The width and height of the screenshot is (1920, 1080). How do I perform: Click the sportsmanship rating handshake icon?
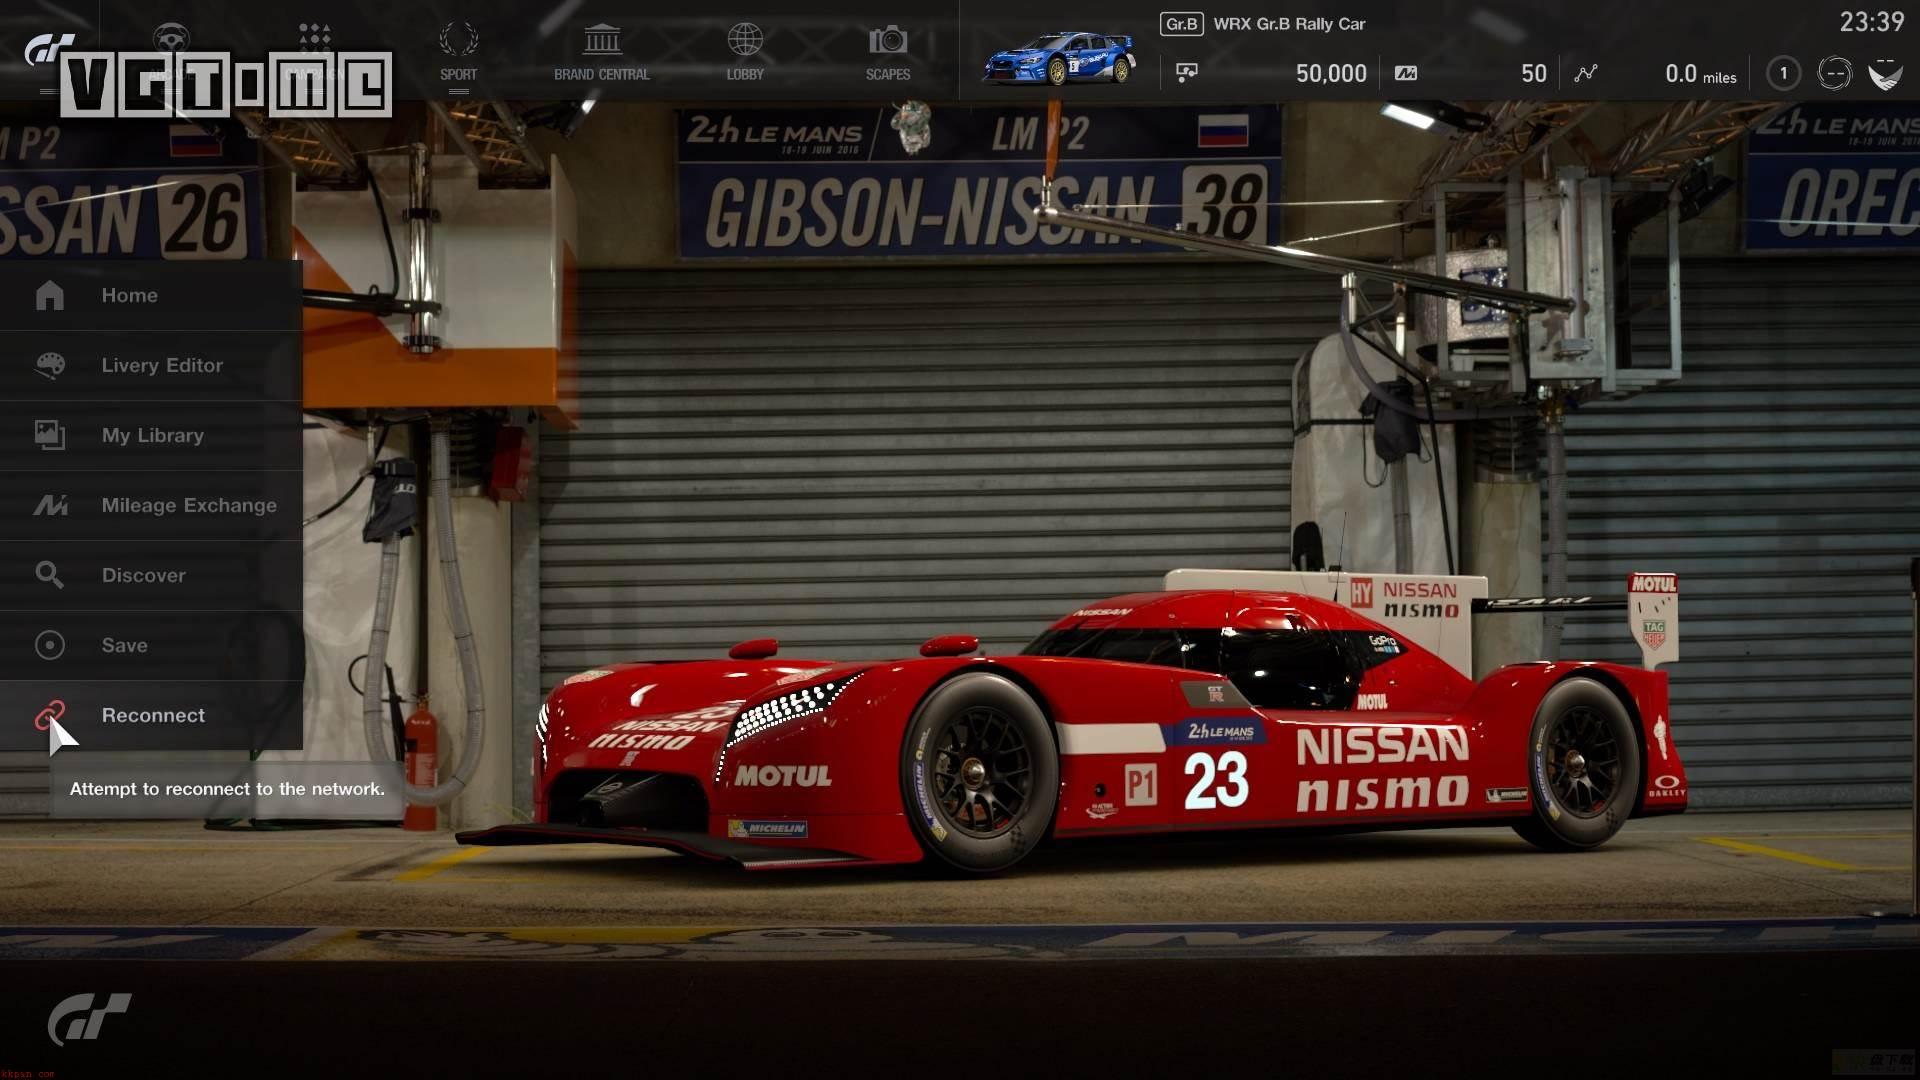(x=1885, y=74)
